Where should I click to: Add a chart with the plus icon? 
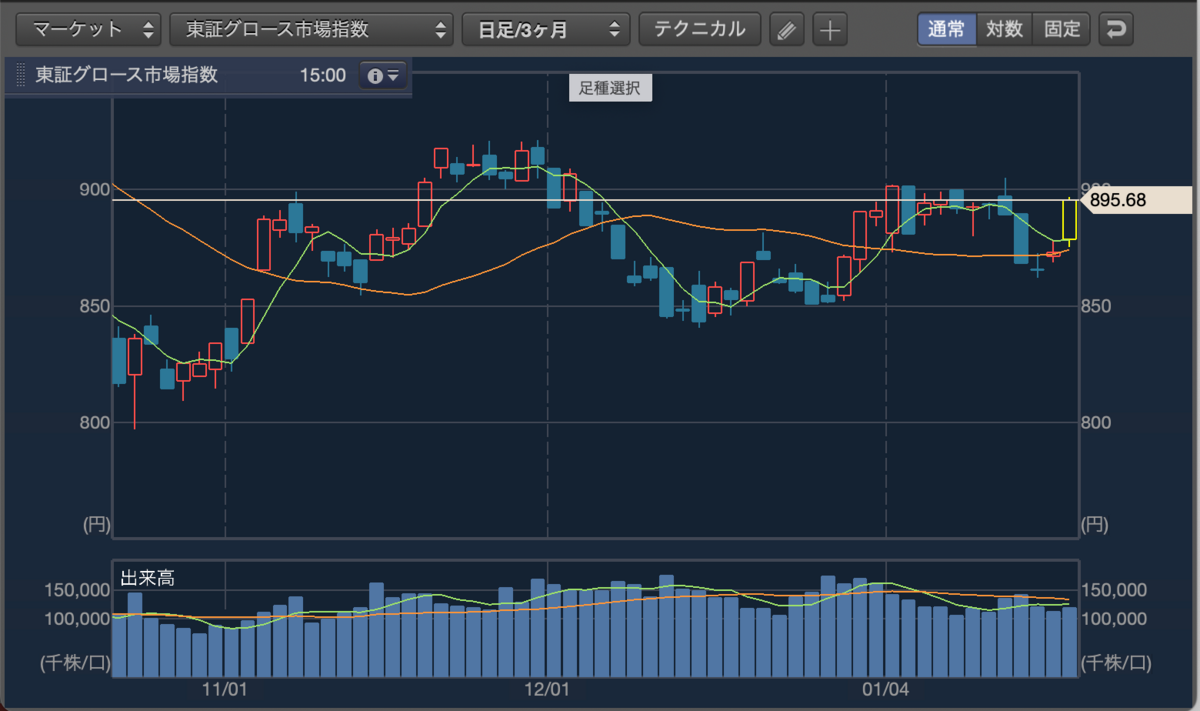point(829,30)
